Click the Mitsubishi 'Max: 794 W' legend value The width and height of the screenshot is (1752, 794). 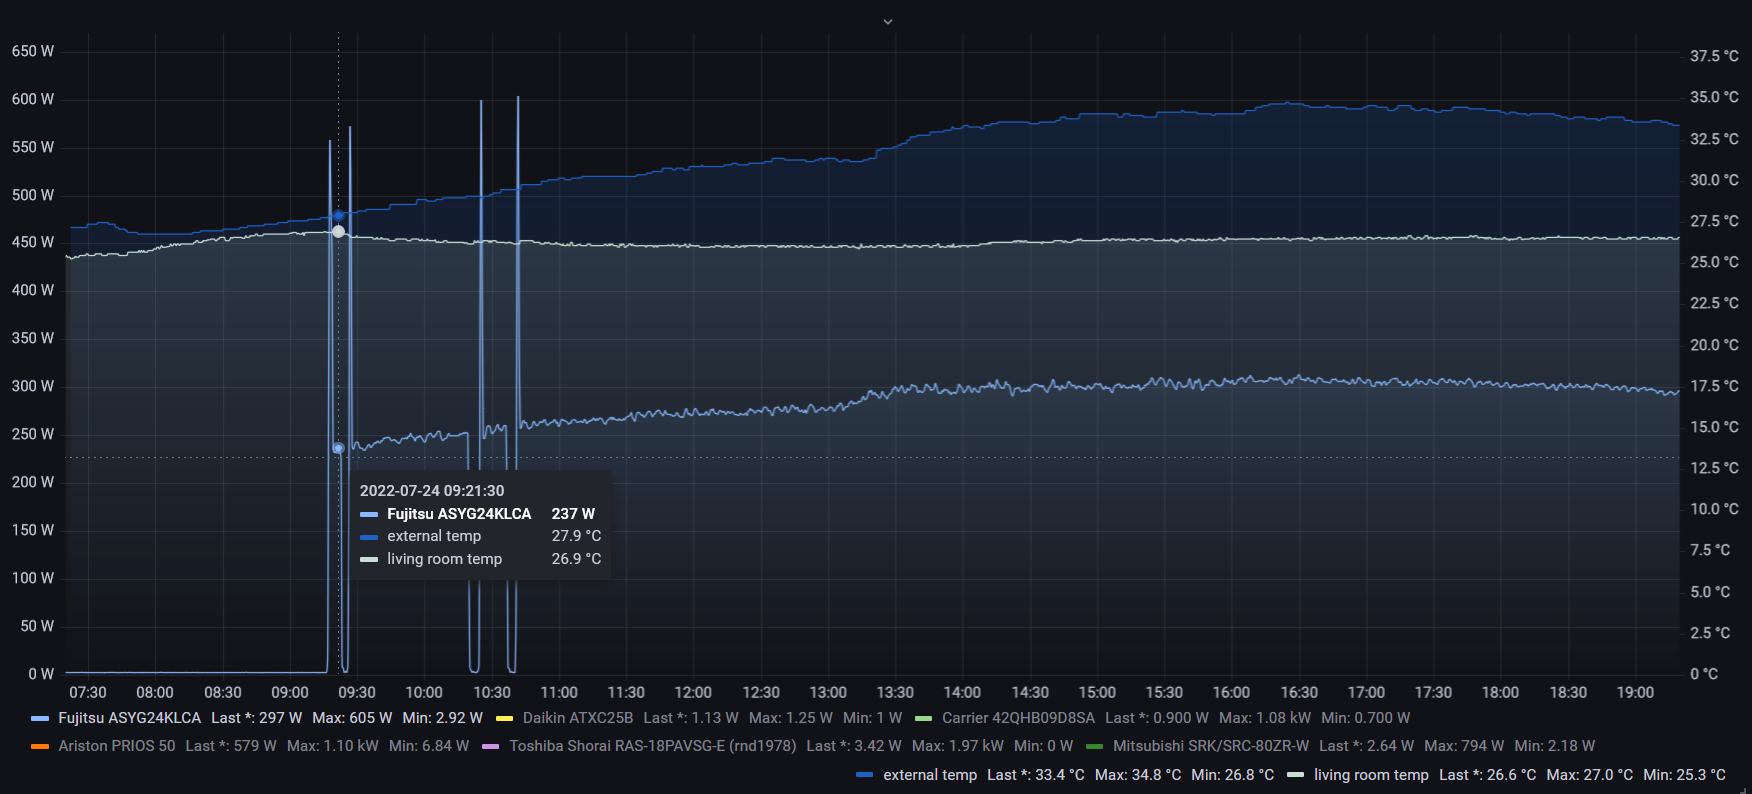[x=1464, y=746]
